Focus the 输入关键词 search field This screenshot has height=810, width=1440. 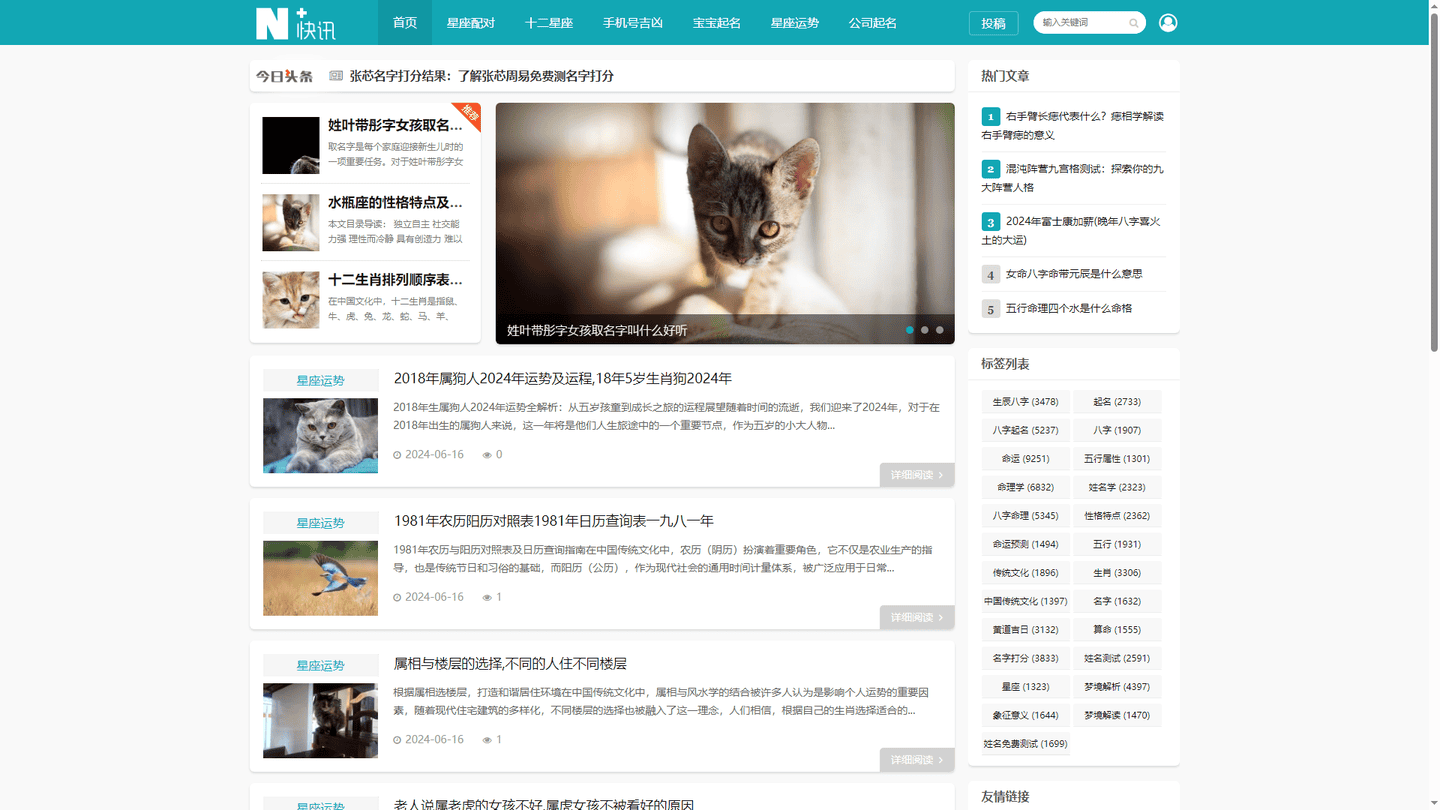(1082, 22)
